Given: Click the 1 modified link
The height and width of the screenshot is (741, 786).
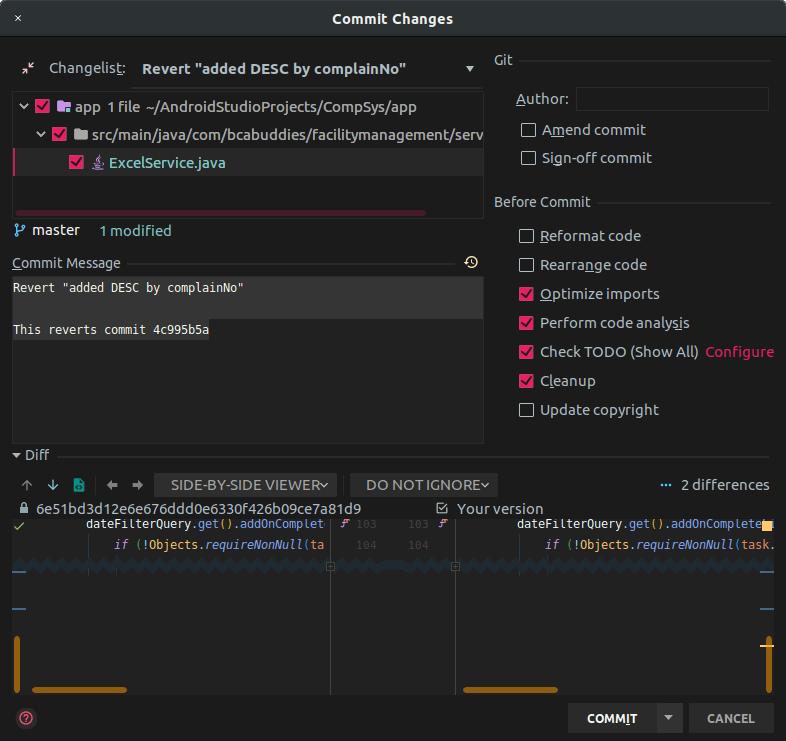Looking at the screenshot, I should (x=135, y=231).
